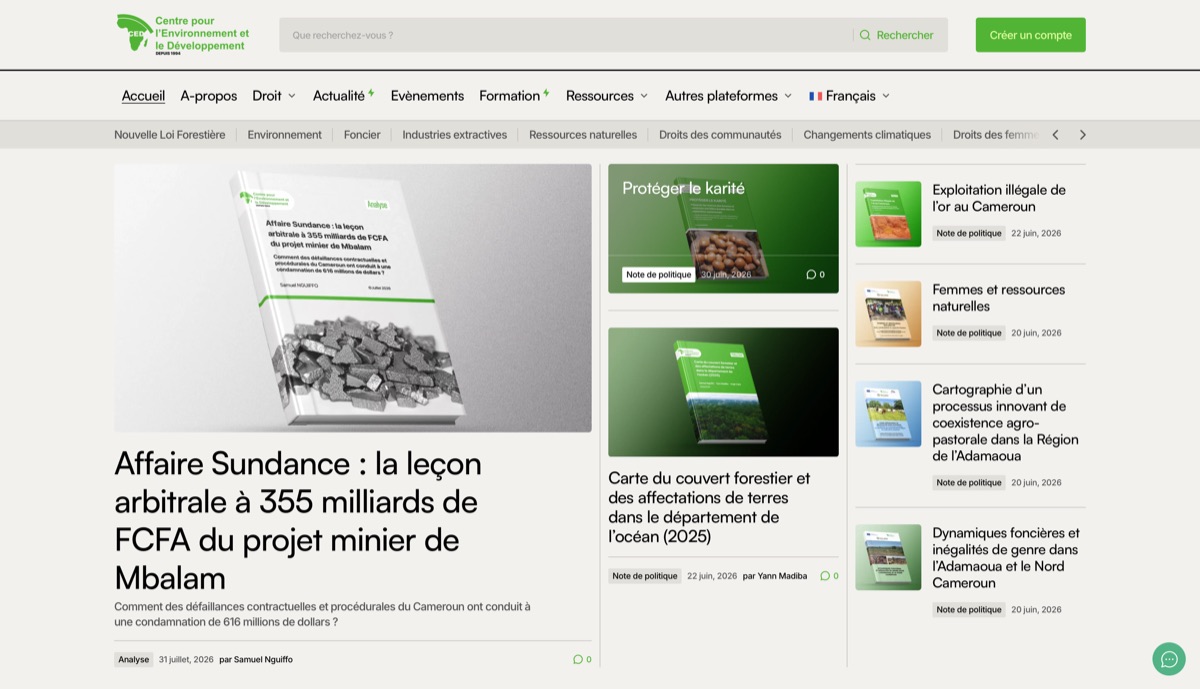1200x689 pixels.
Task: Click Note de politique tag under Femmes et ressources
Action: point(969,333)
